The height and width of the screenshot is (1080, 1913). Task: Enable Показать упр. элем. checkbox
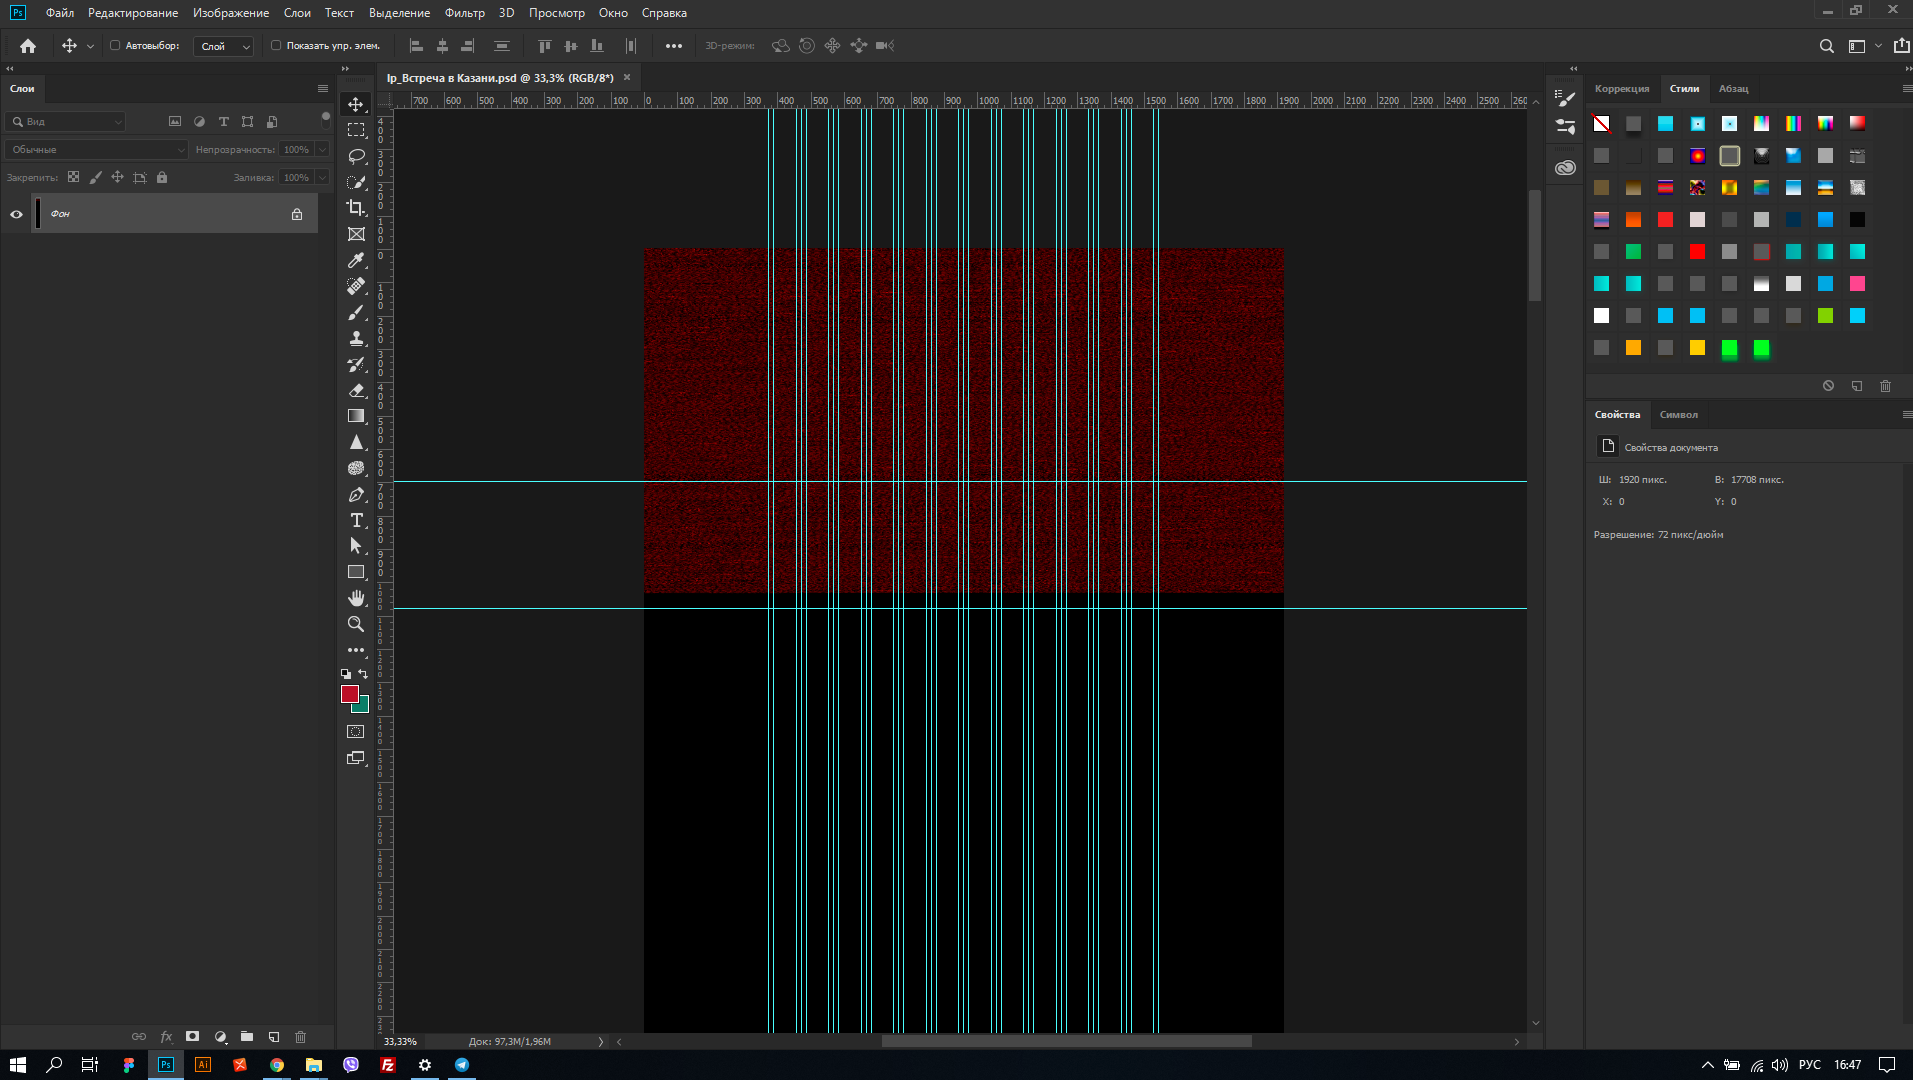[x=276, y=45]
